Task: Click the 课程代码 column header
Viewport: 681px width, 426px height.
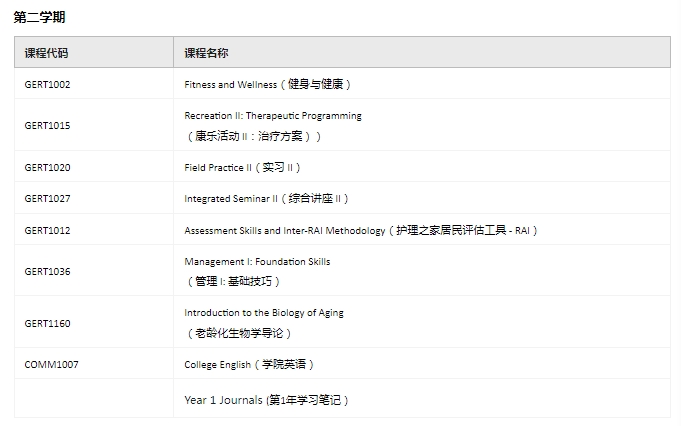Action: click(x=47, y=52)
